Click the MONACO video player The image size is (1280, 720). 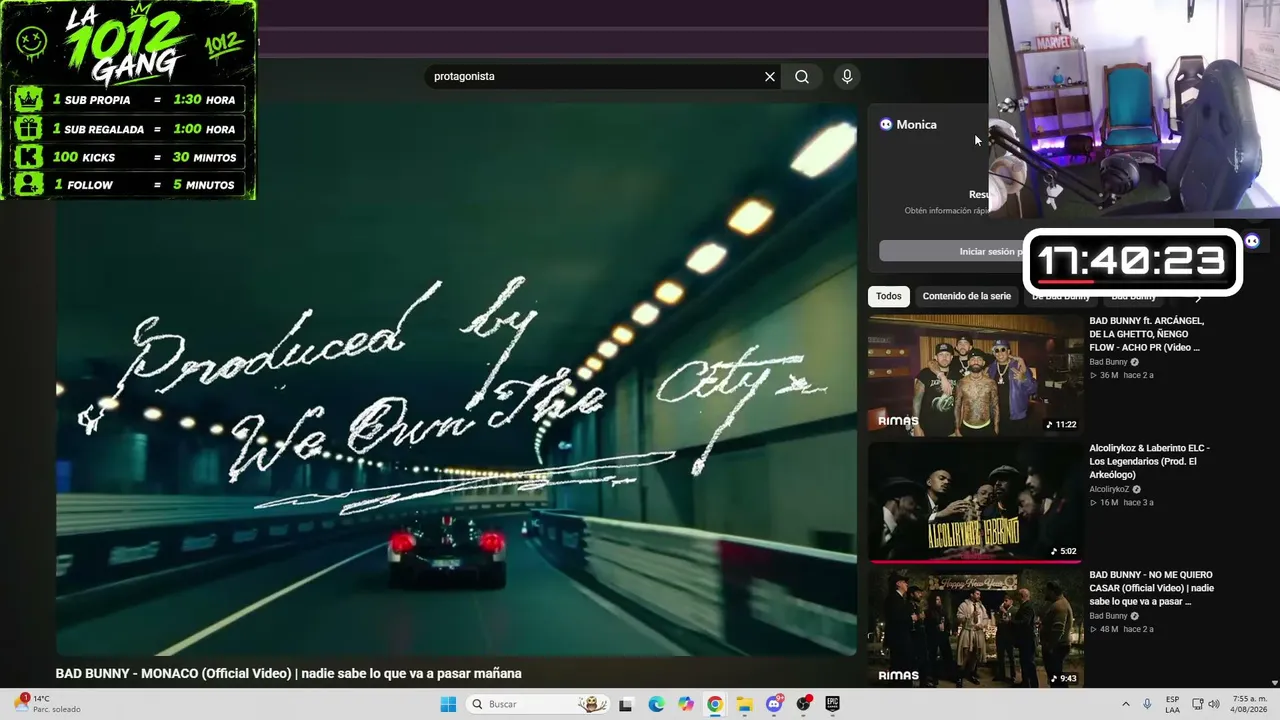coord(456,380)
